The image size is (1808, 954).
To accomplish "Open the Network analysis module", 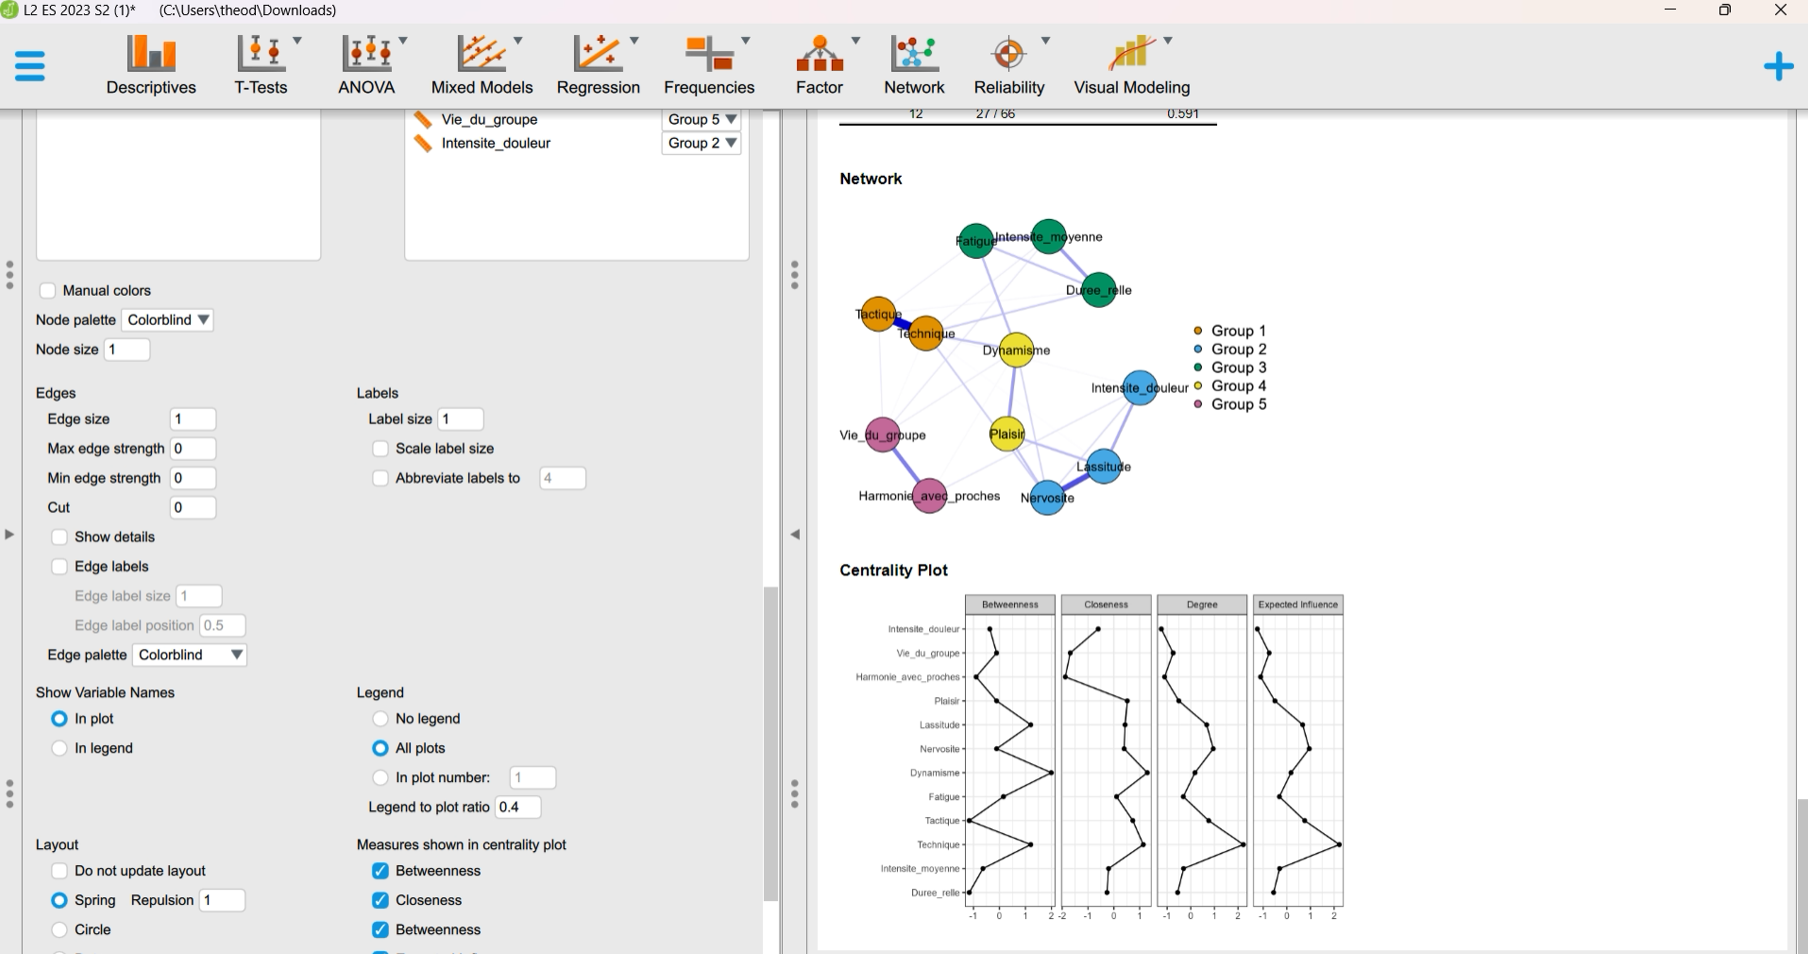I will point(914,66).
